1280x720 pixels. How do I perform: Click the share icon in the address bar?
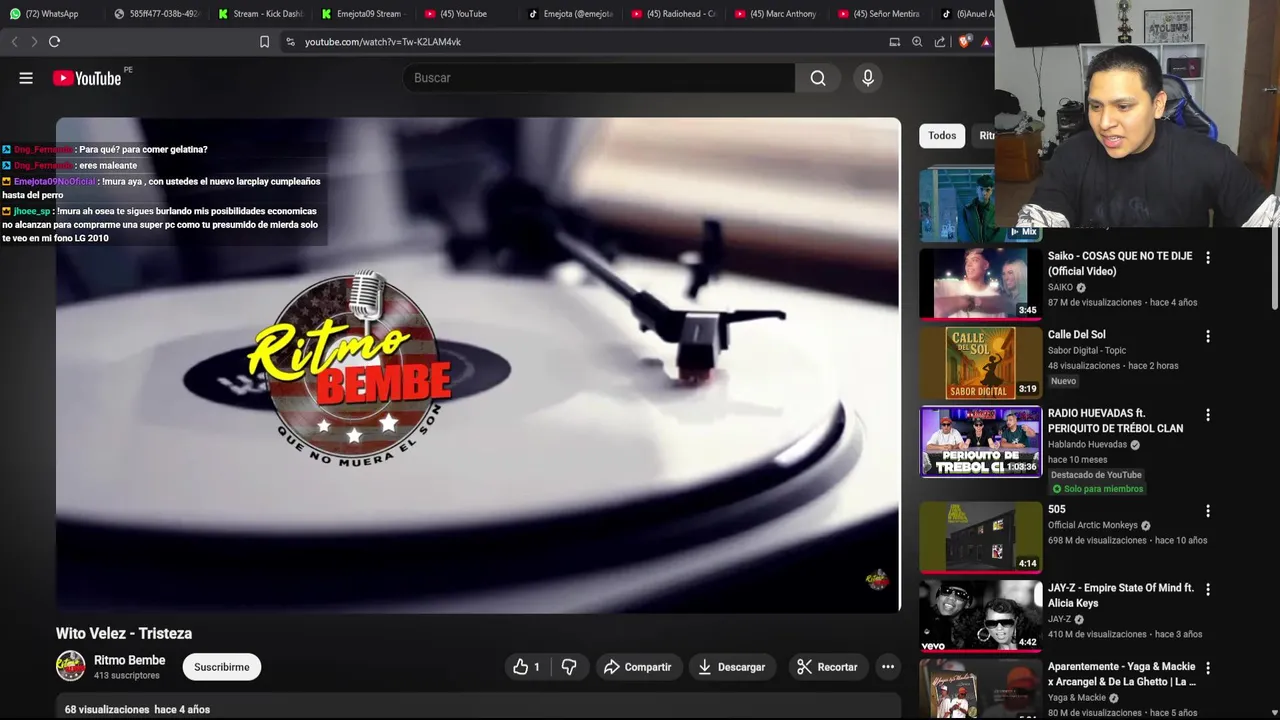(940, 42)
